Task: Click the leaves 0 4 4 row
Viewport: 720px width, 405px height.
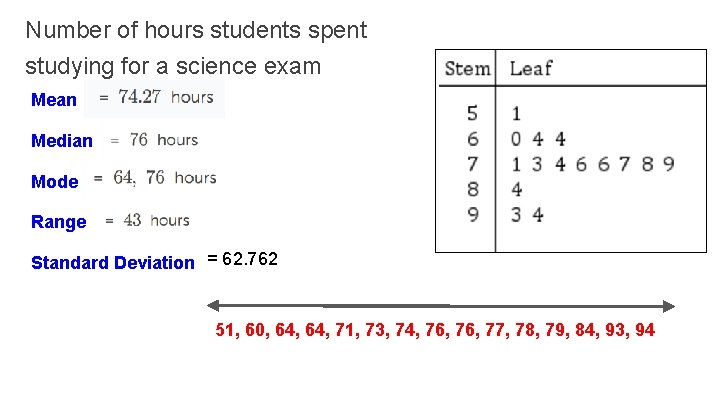Action: (x=538, y=139)
